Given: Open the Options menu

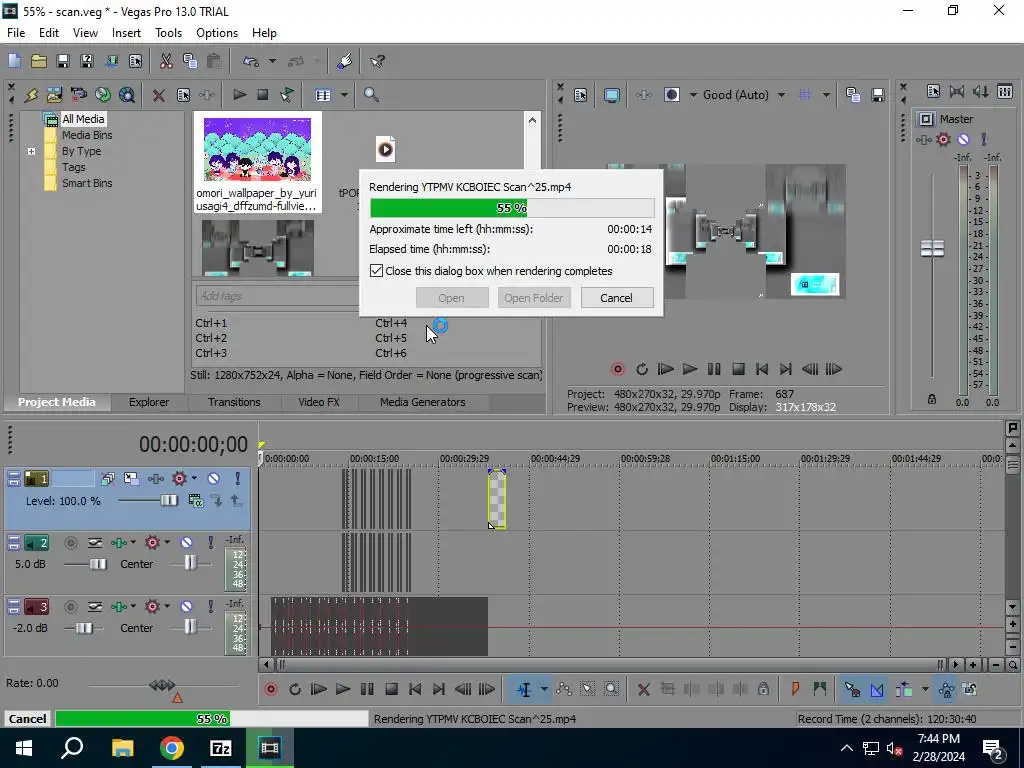Looking at the screenshot, I should 217,33.
